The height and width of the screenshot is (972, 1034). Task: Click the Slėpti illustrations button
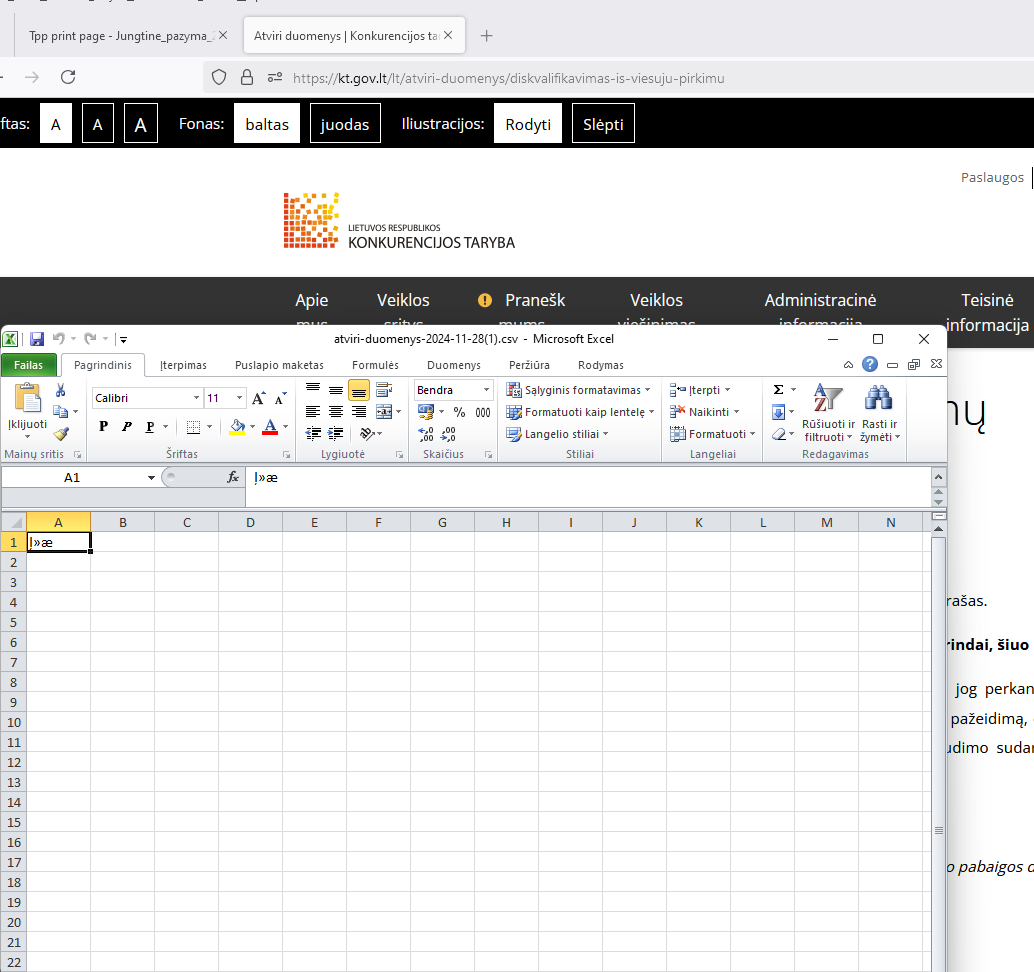tap(603, 125)
